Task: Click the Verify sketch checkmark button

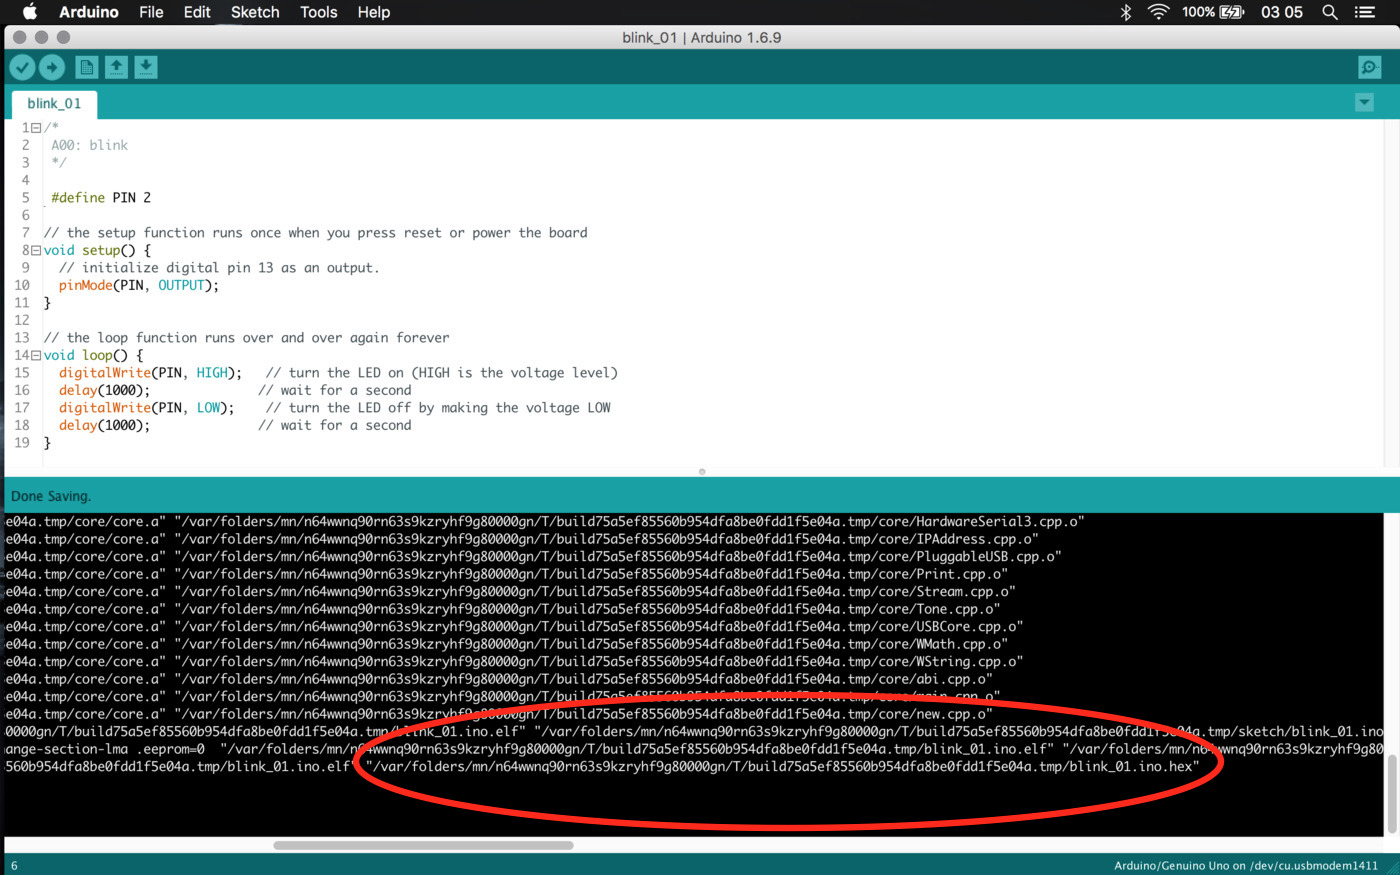Action: (22, 67)
